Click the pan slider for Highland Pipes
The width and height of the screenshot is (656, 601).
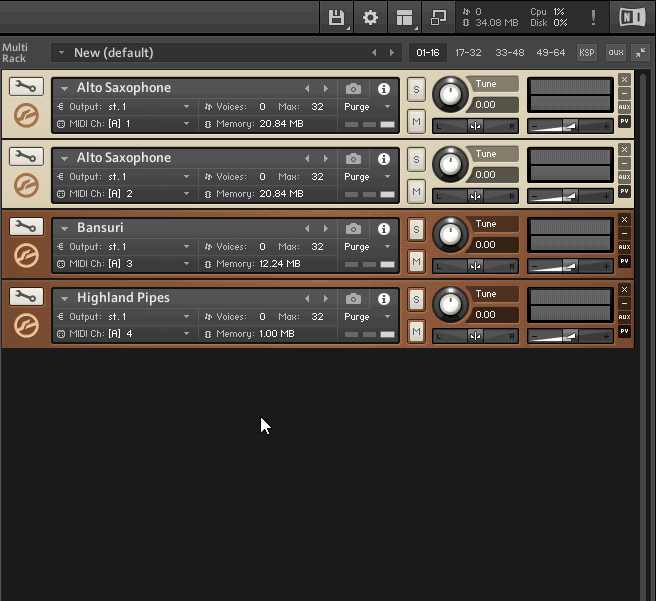[x=475, y=336]
